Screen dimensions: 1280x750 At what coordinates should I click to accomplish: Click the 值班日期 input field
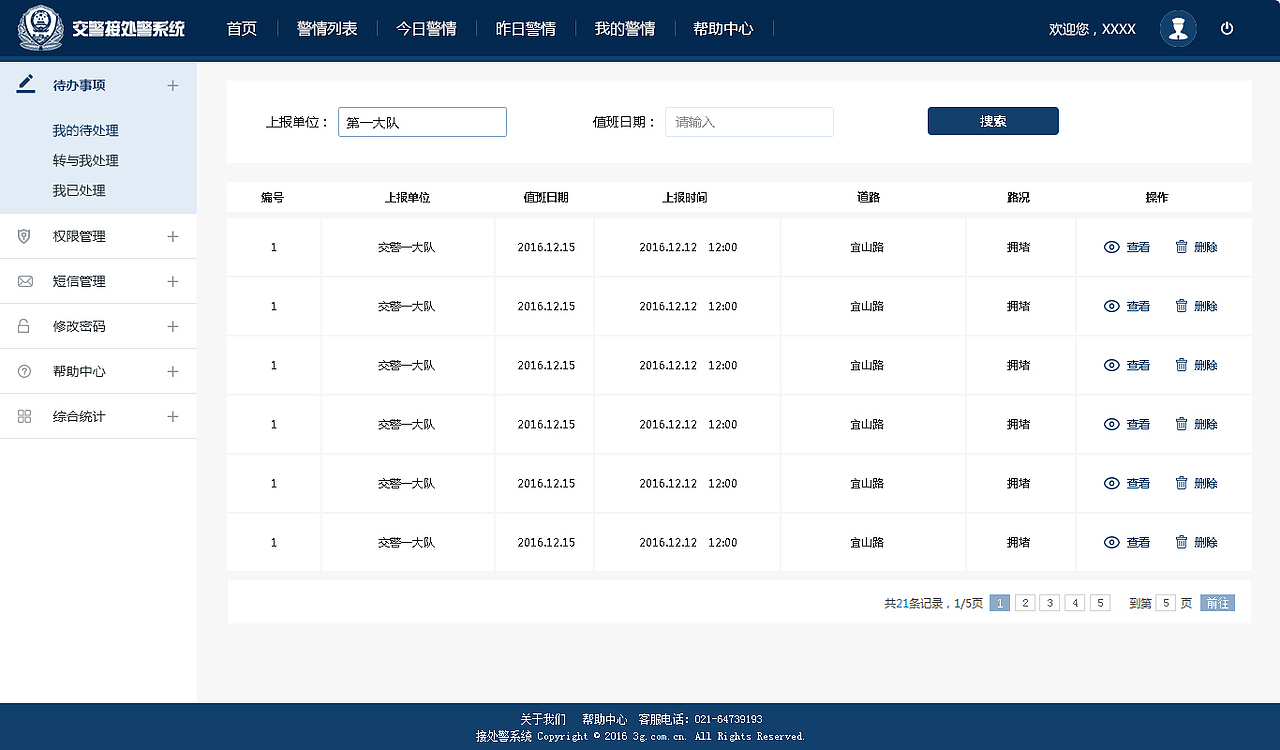click(749, 121)
